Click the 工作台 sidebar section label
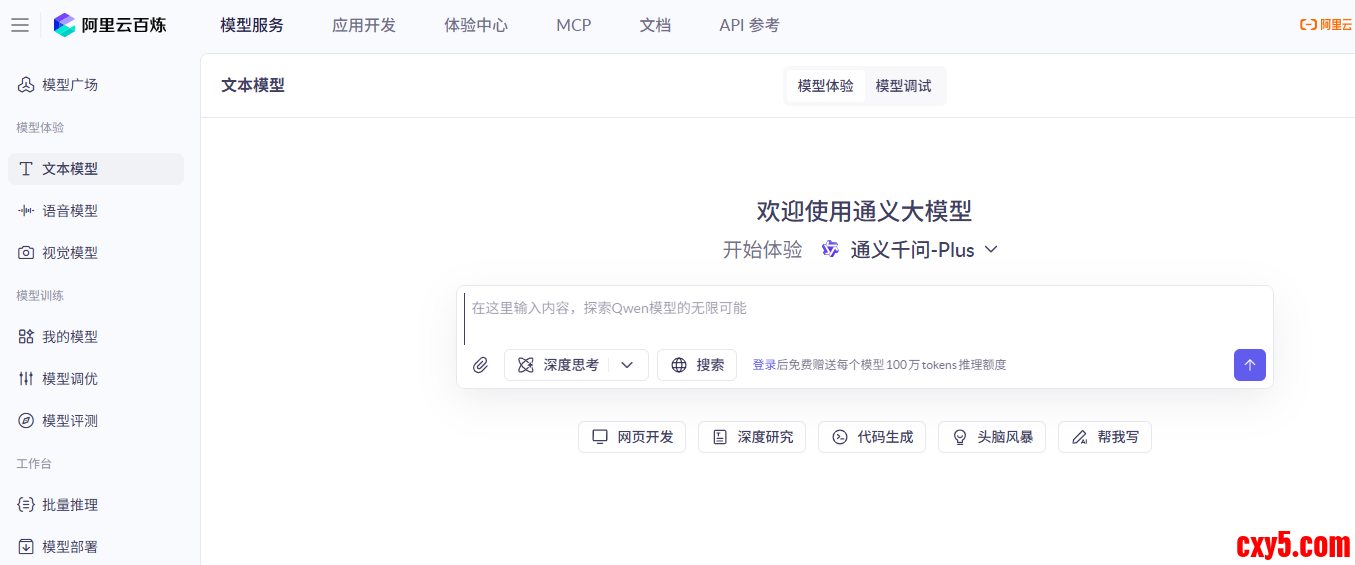This screenshot has height=565, width=1355. [x=34, y=463]
